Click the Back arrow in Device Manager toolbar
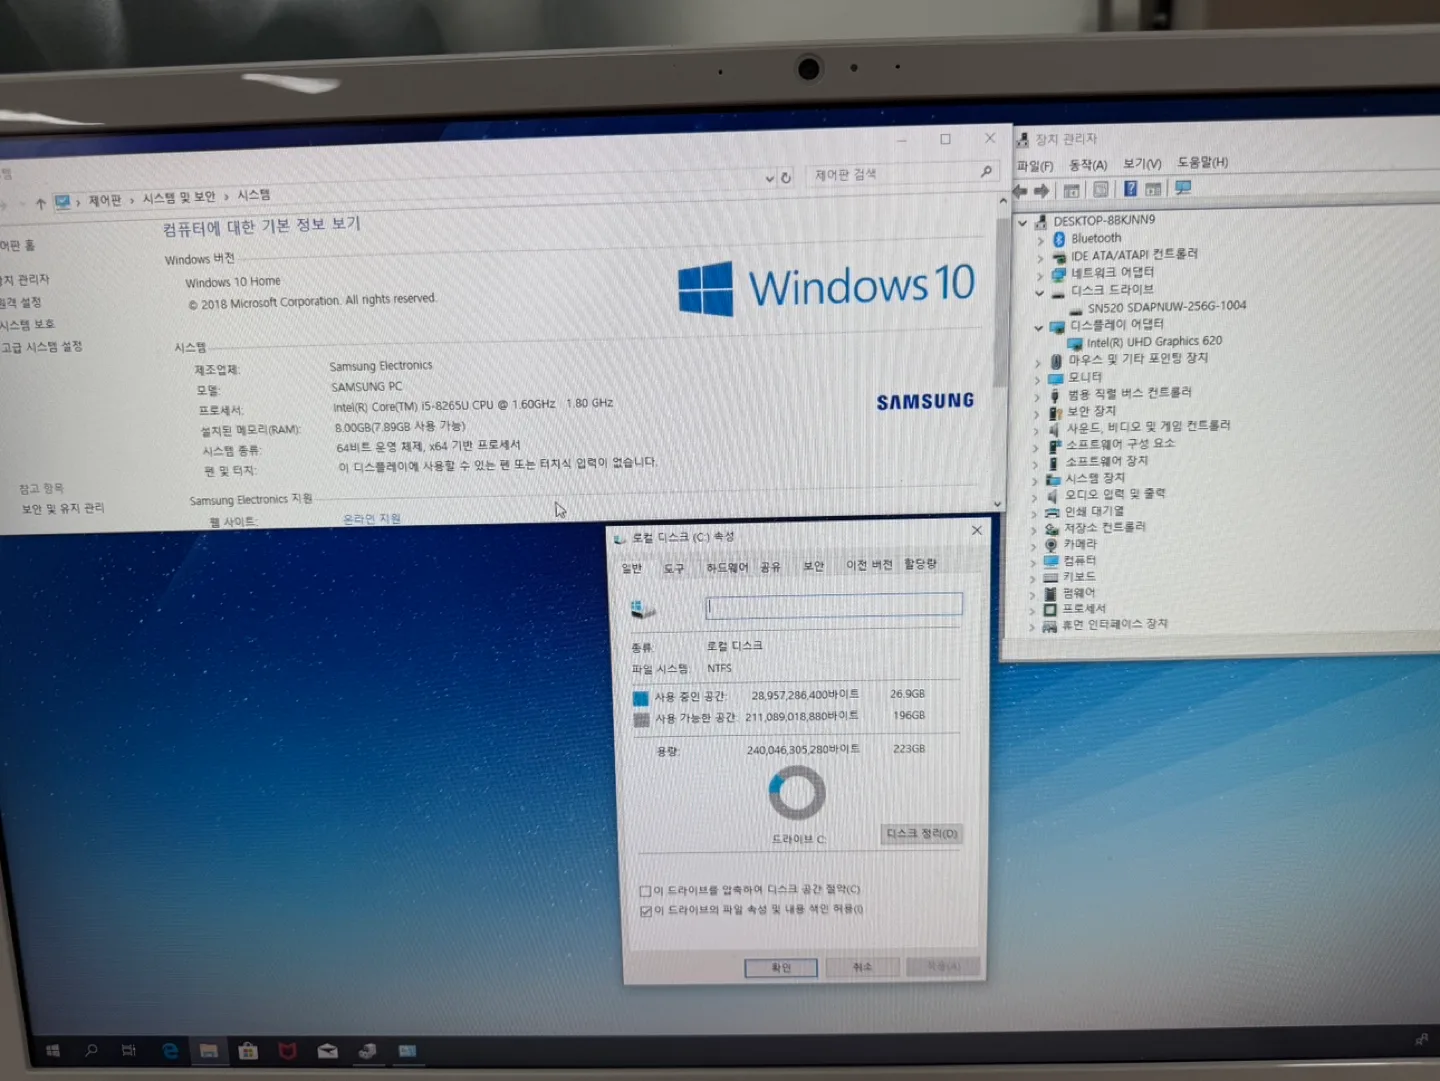The image size is (1440, 1081). tap(1020, 190)
